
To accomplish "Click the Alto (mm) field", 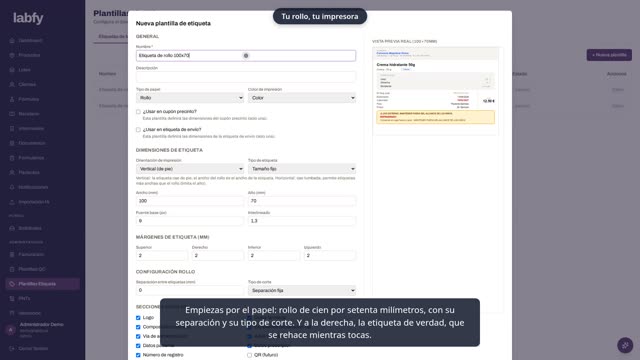I will (302, 201).
